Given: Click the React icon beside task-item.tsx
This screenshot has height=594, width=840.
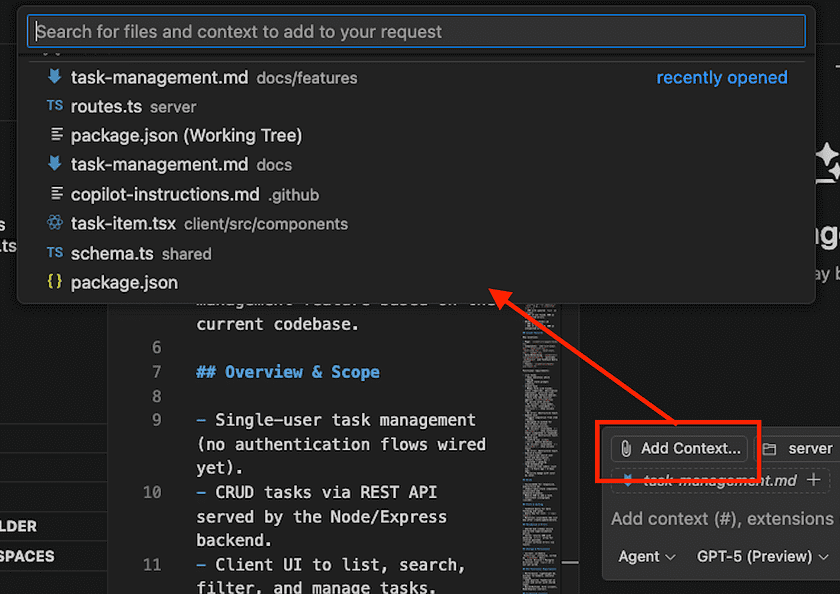Looking at the screenshot, I should pos(55,224).
